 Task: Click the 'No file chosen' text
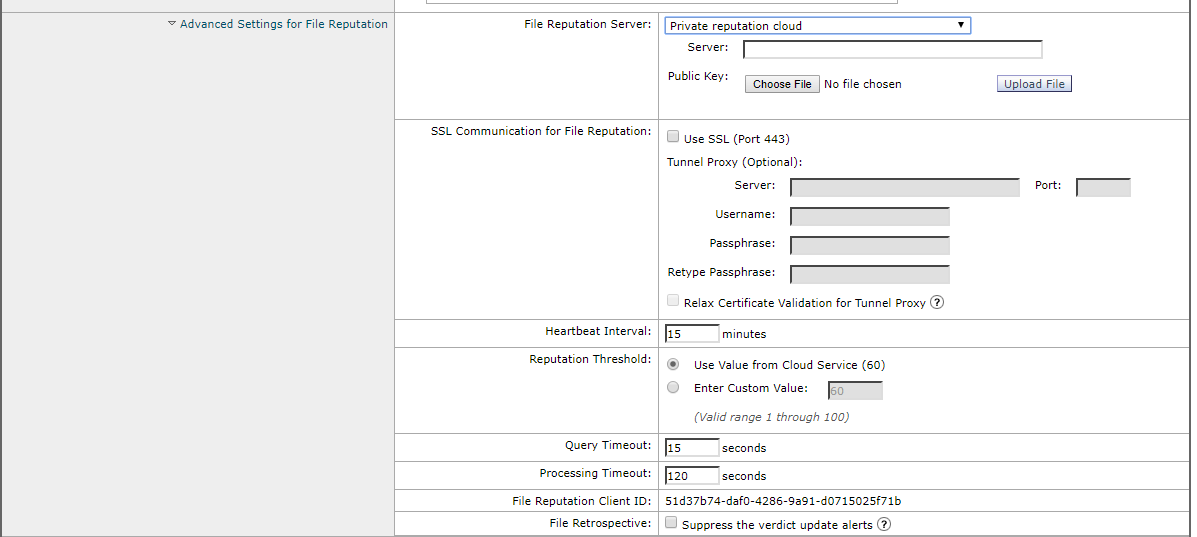863,84
